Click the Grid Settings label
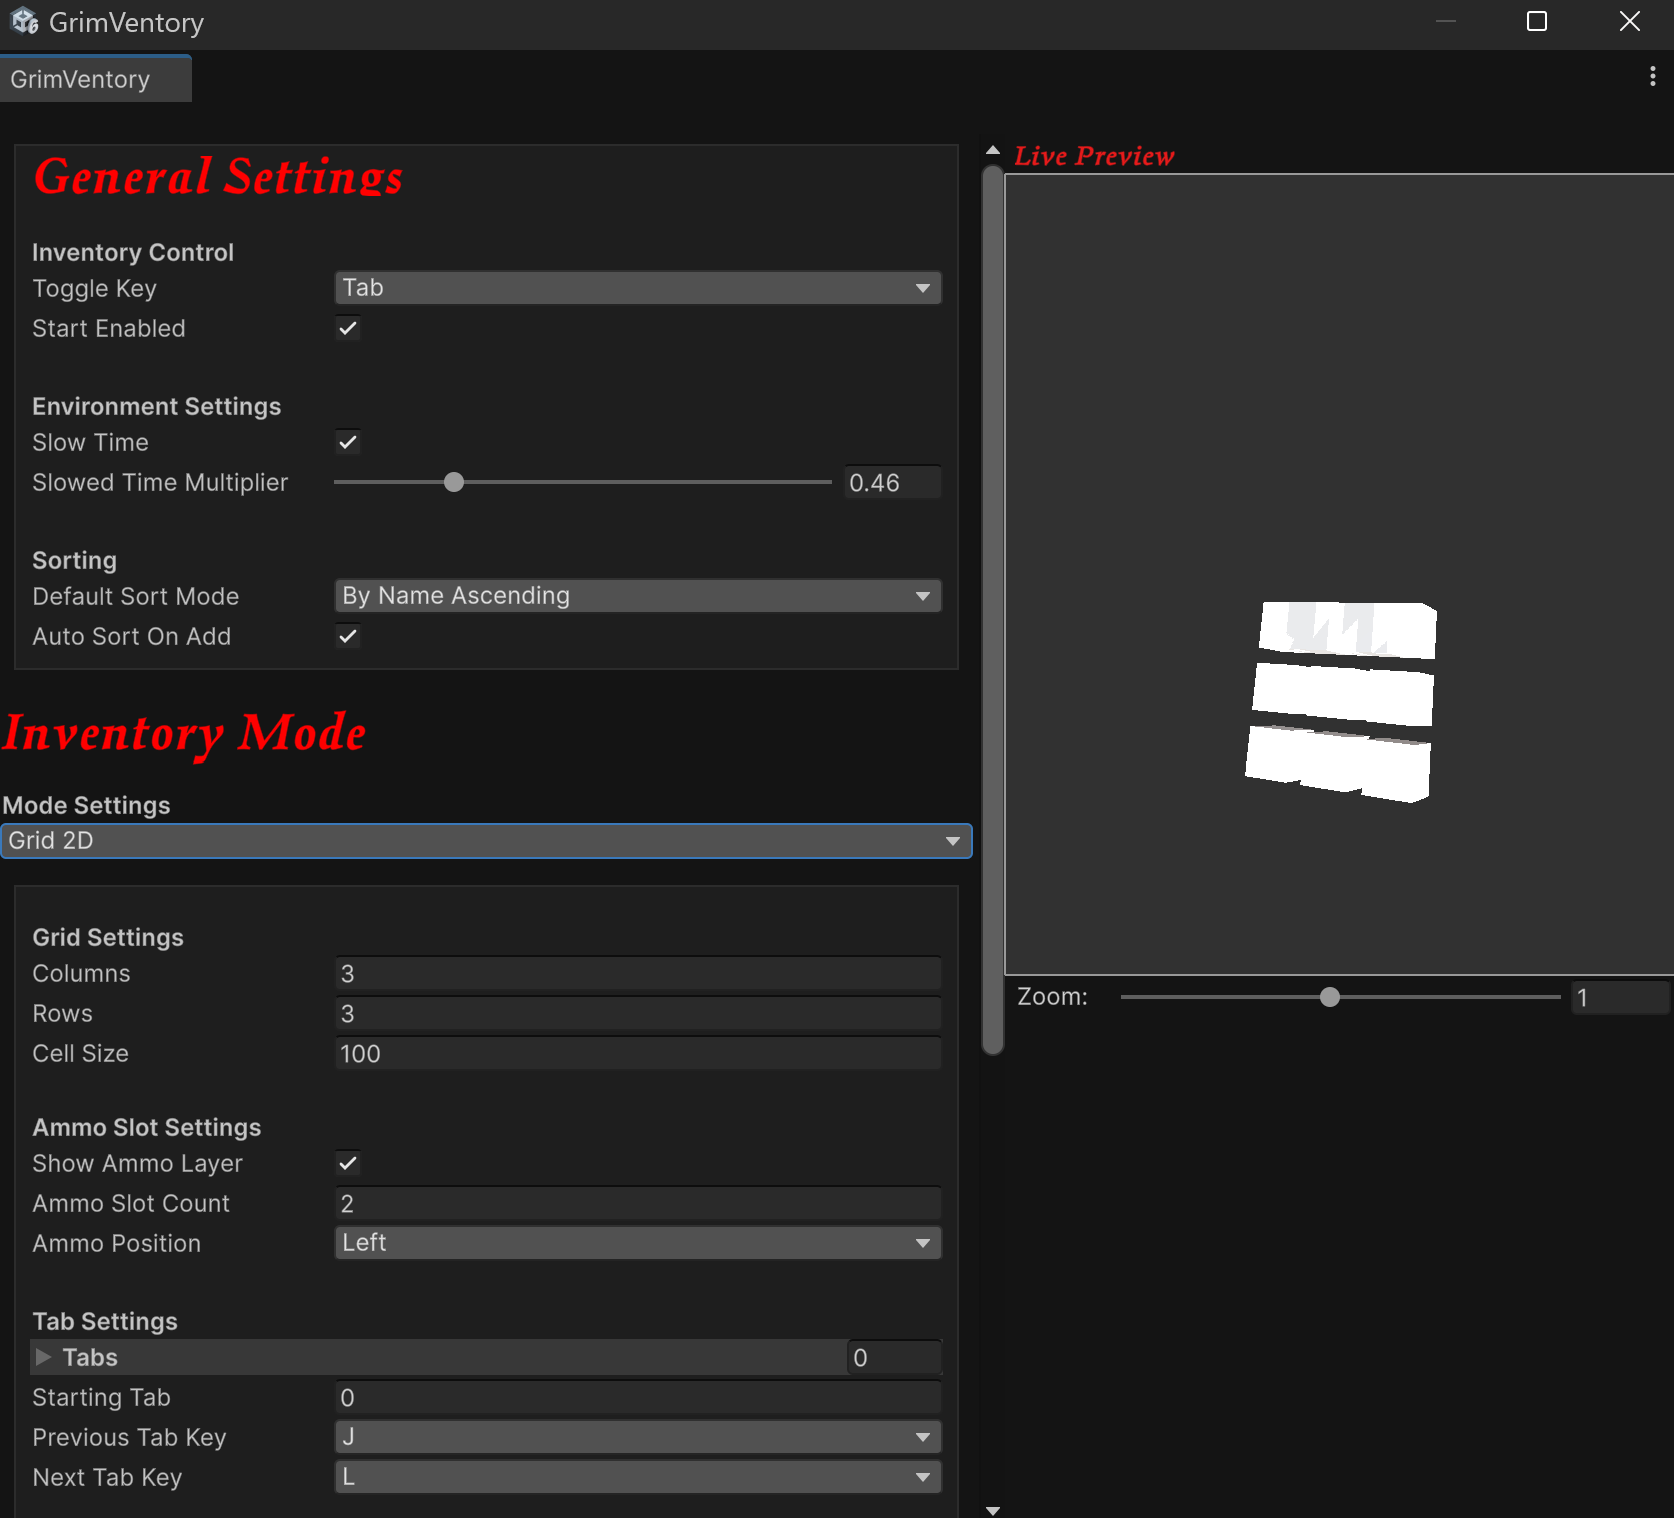 click(108, 937)
